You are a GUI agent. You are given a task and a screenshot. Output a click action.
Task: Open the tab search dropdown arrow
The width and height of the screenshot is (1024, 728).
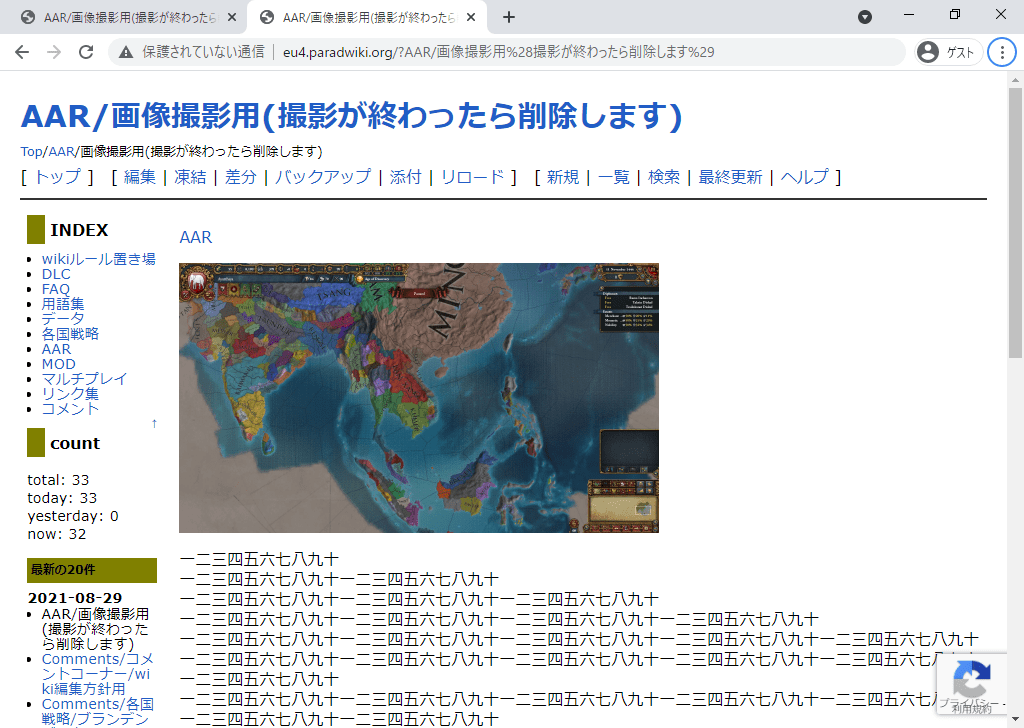click(865, 17)
